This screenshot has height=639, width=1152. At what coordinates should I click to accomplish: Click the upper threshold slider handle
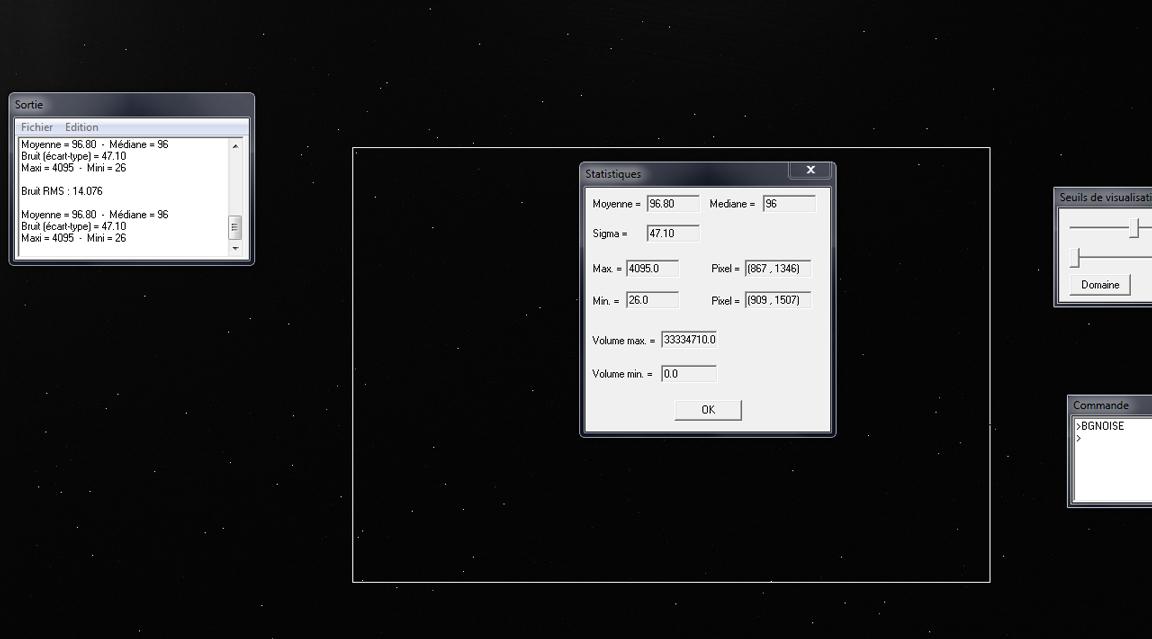click(x=1134, y=228)
